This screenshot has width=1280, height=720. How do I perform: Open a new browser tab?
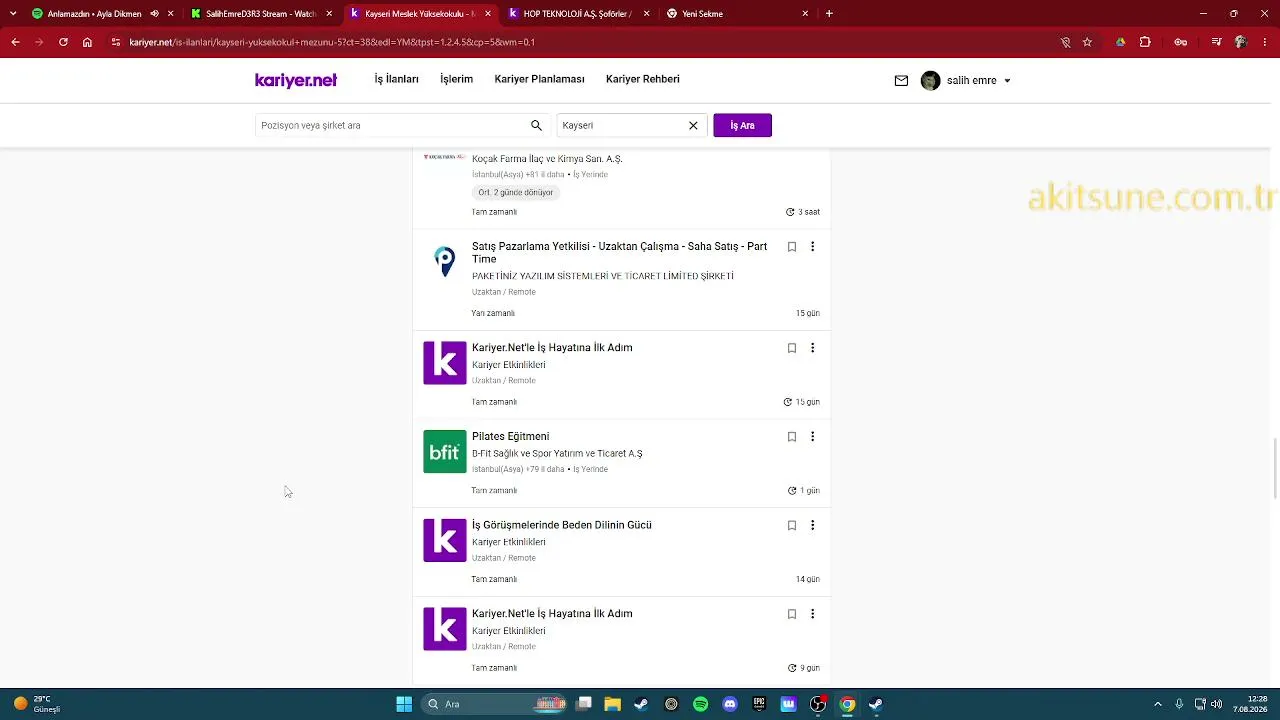[x=829, y=14]
